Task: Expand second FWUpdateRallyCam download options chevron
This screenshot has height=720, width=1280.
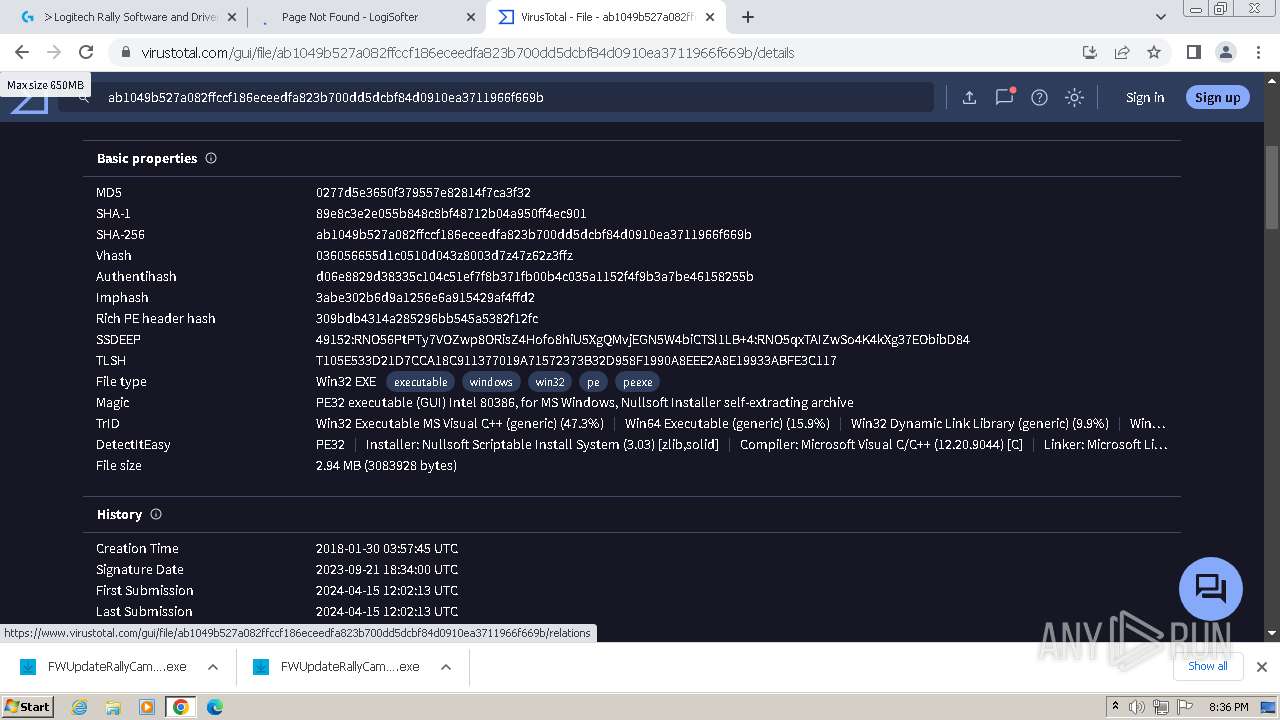Action: click(446, 667)
